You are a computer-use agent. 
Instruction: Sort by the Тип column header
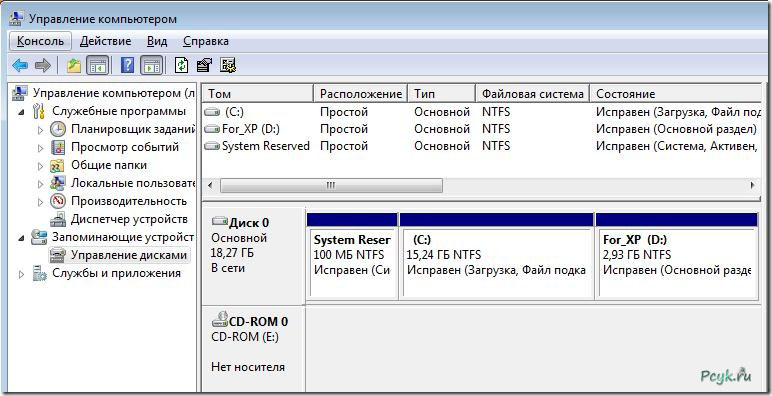(x=442, y=94)
